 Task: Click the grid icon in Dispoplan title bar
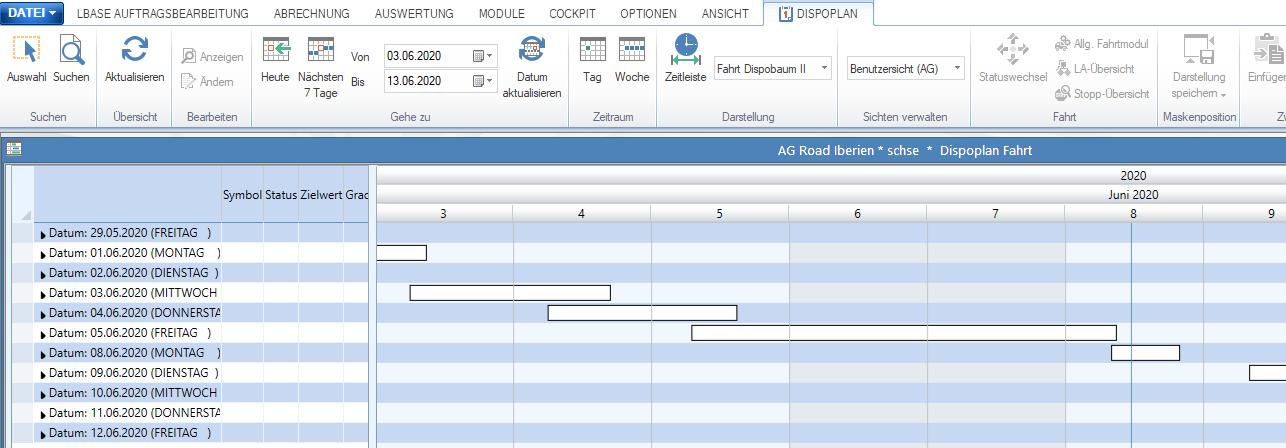14,149
